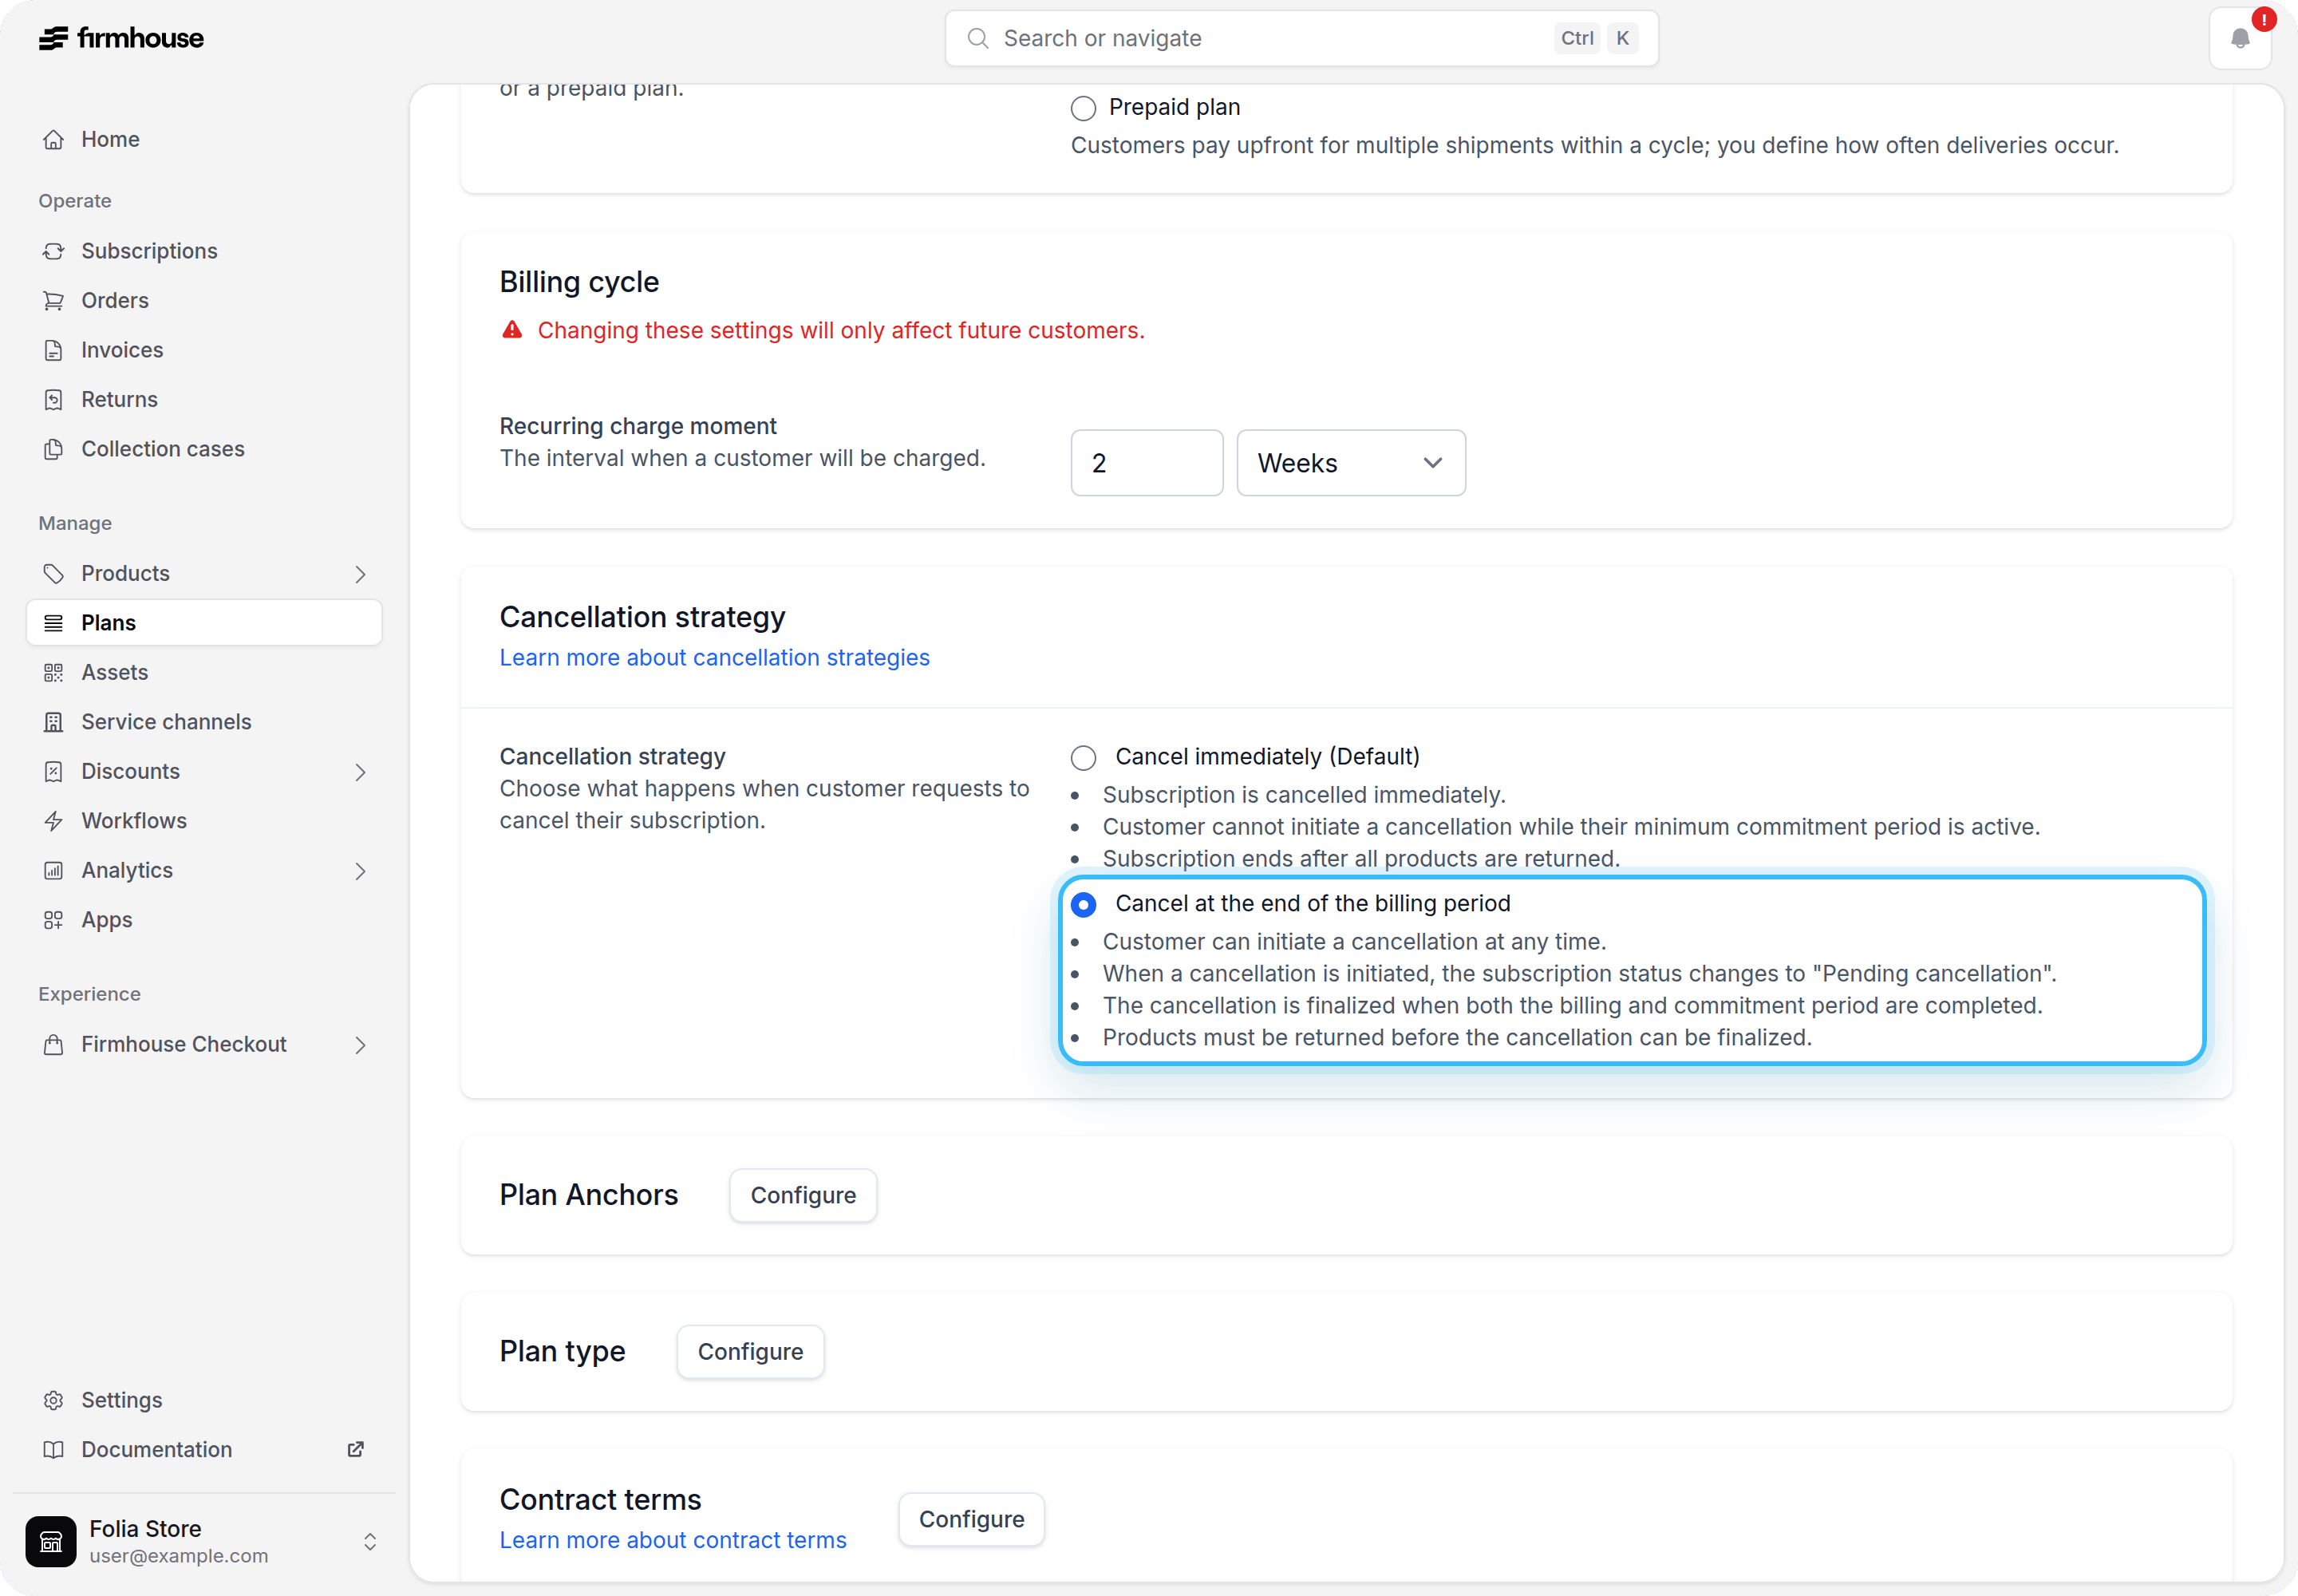The width and height of the screenshot is (2298, 1596).
Task: Click the Firmhouse logo
Action: (x=121, y=38)
